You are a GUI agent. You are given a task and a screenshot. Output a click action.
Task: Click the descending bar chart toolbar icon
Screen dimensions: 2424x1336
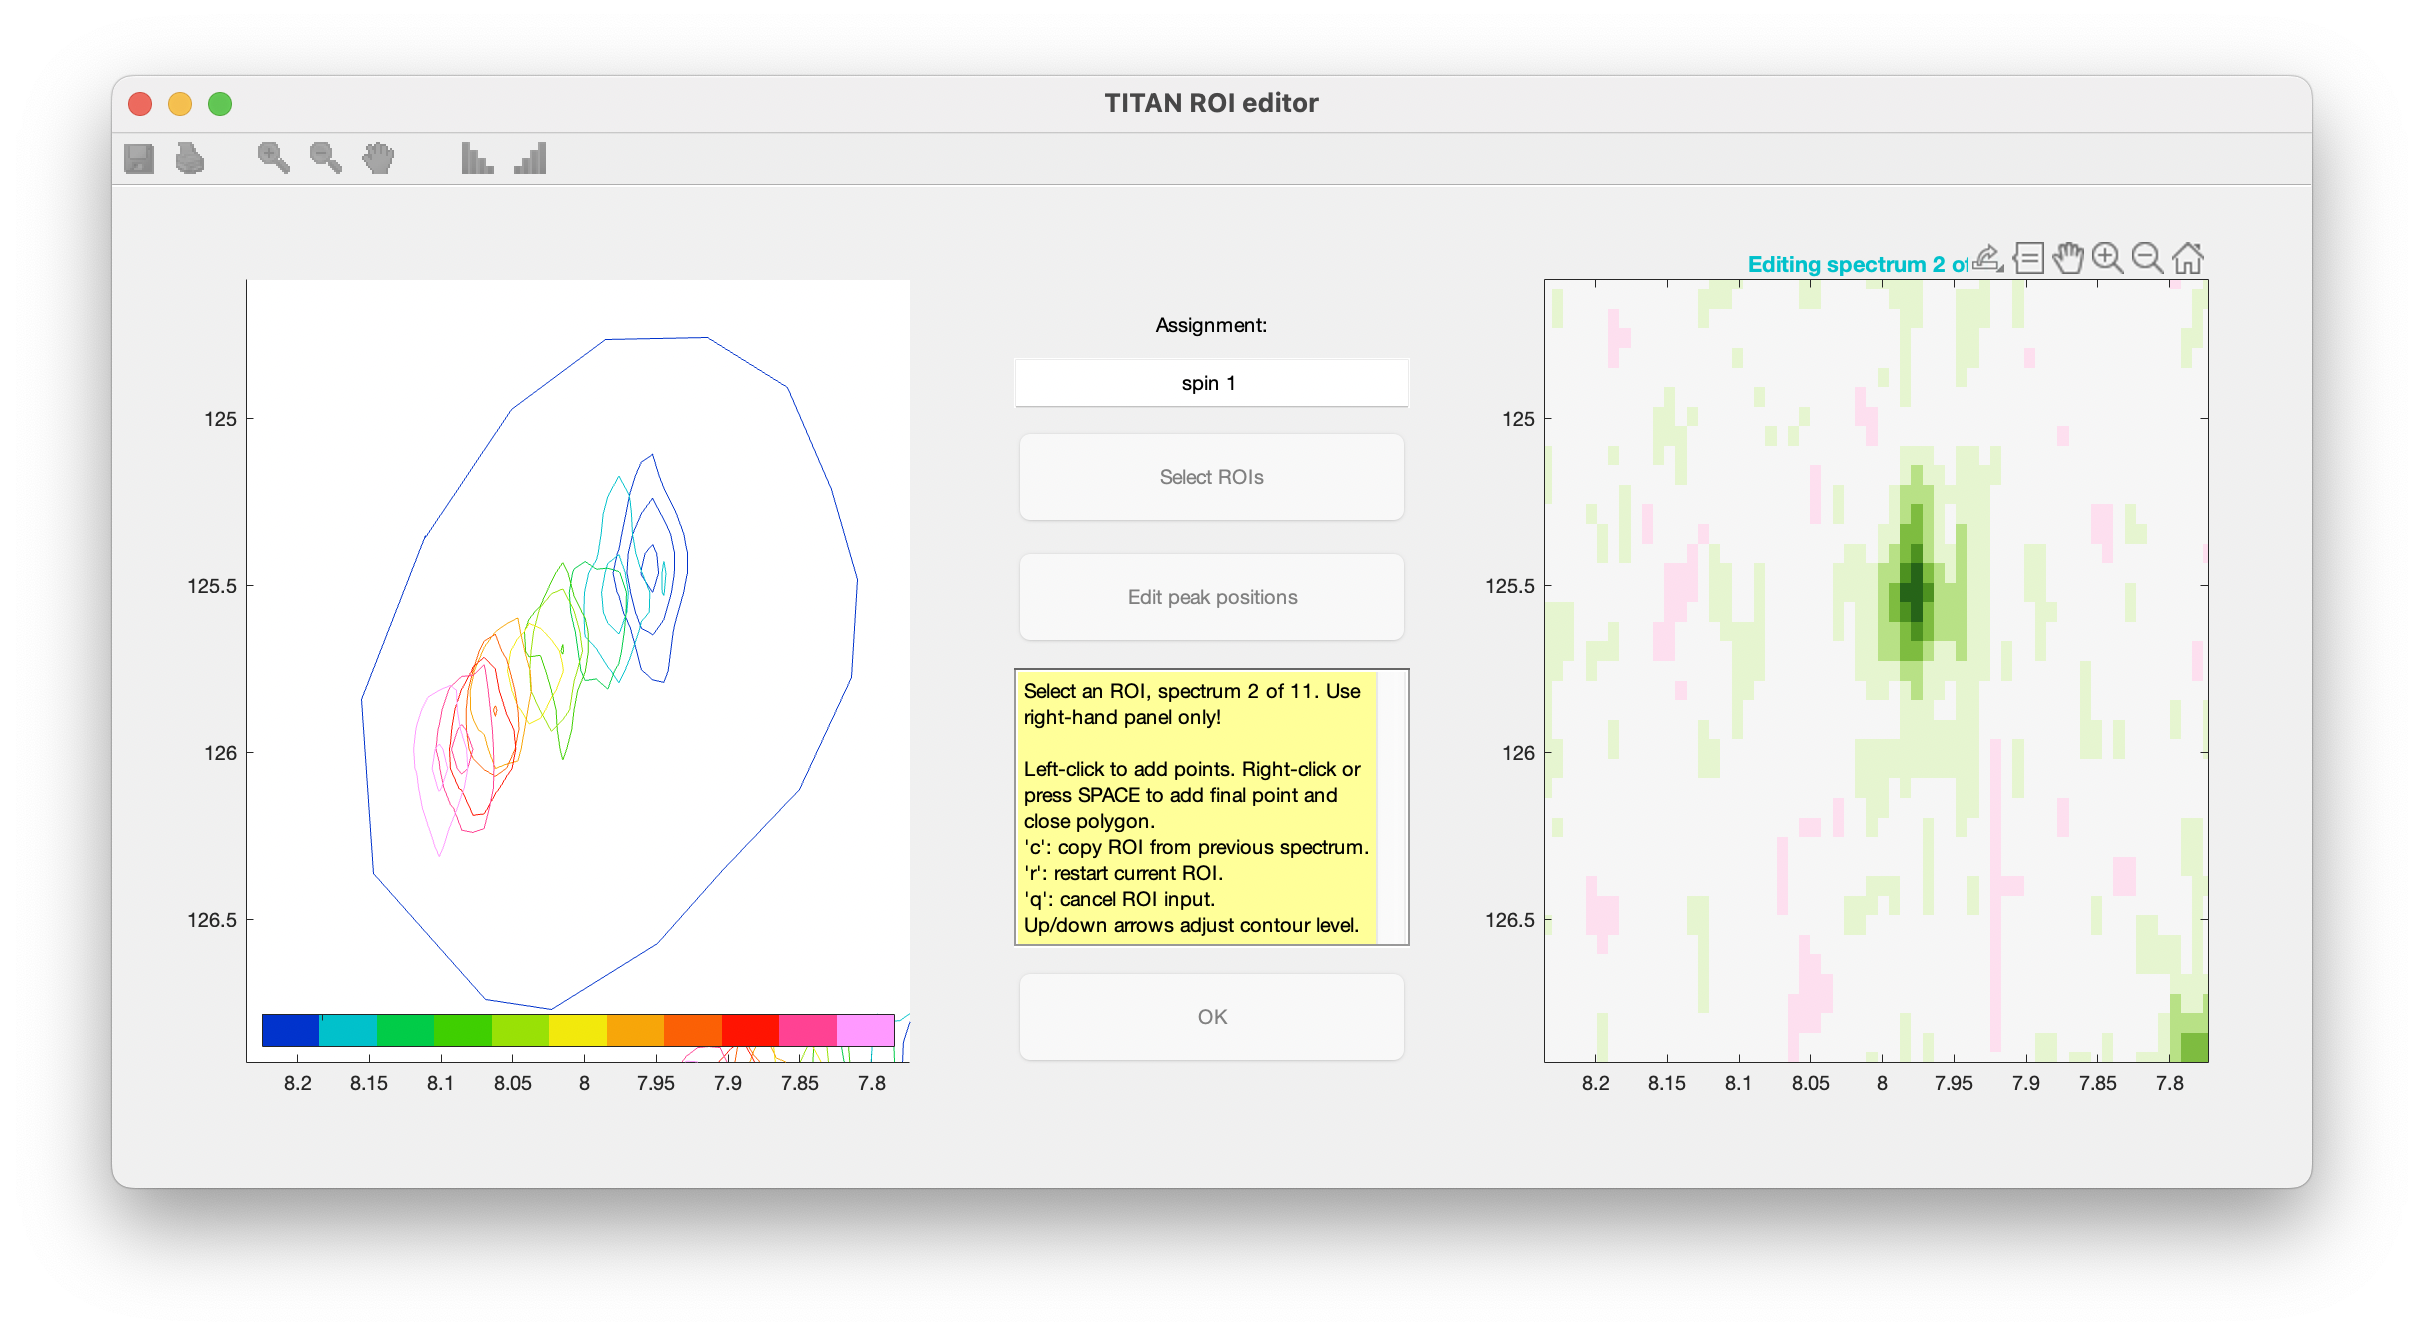(477, 158)
